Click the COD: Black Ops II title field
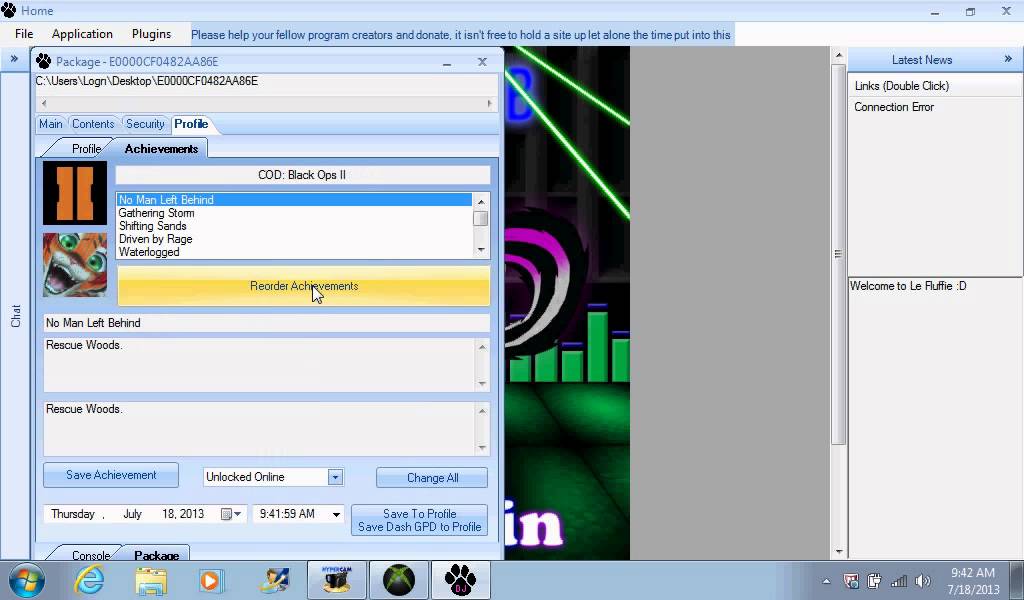1024x600 pixels. coord(302,175)
